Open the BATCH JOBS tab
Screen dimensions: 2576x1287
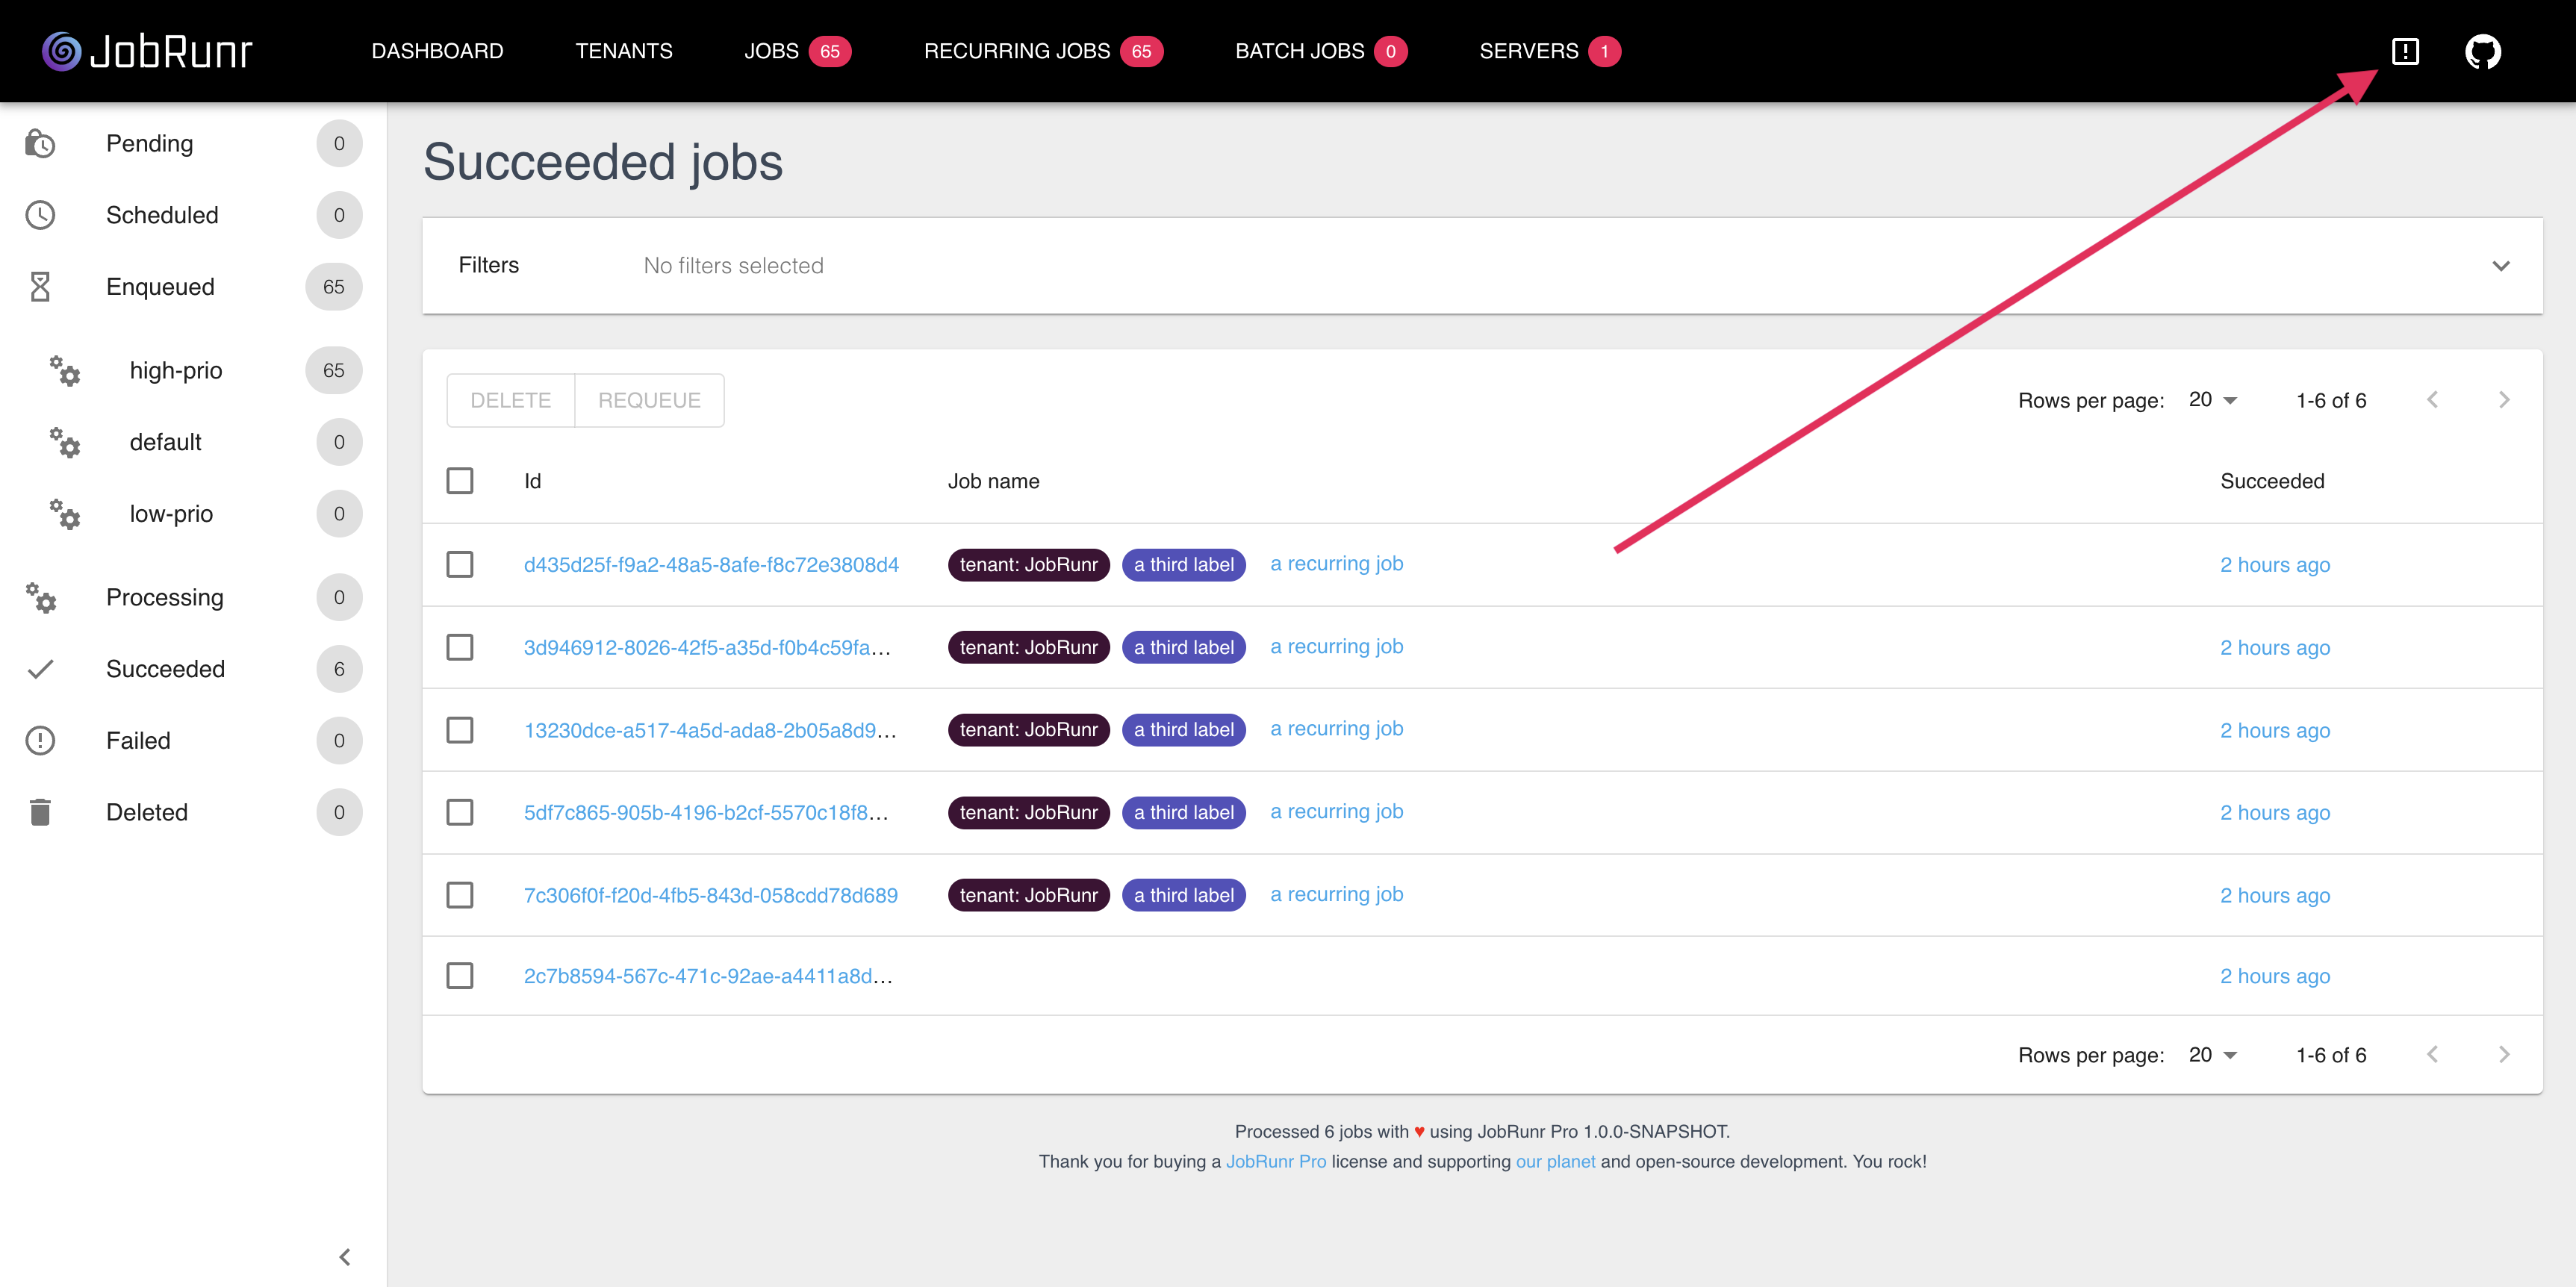pos(1306,51)
